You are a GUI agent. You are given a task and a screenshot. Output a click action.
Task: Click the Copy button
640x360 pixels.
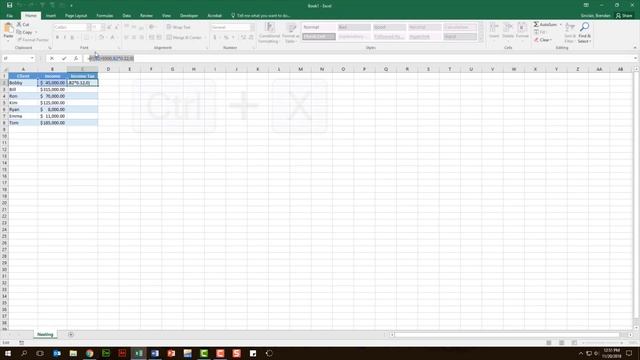[24, 32]
